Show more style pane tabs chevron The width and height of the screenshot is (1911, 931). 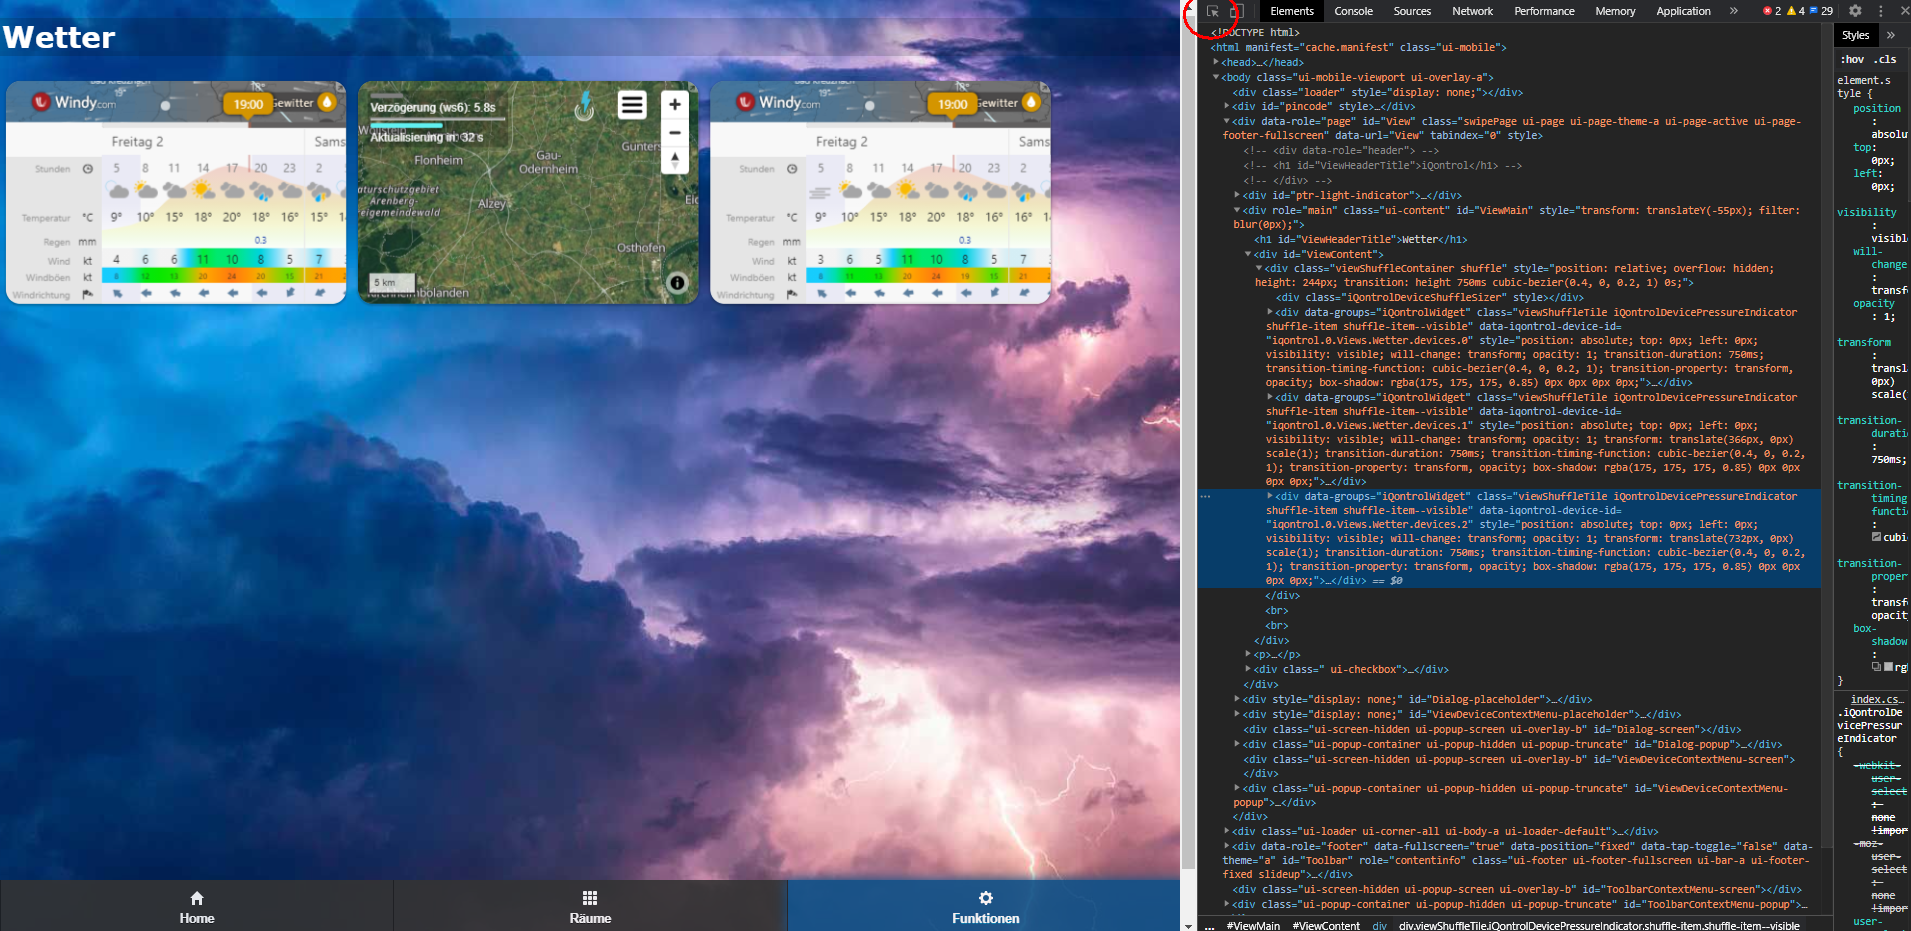1891,35
